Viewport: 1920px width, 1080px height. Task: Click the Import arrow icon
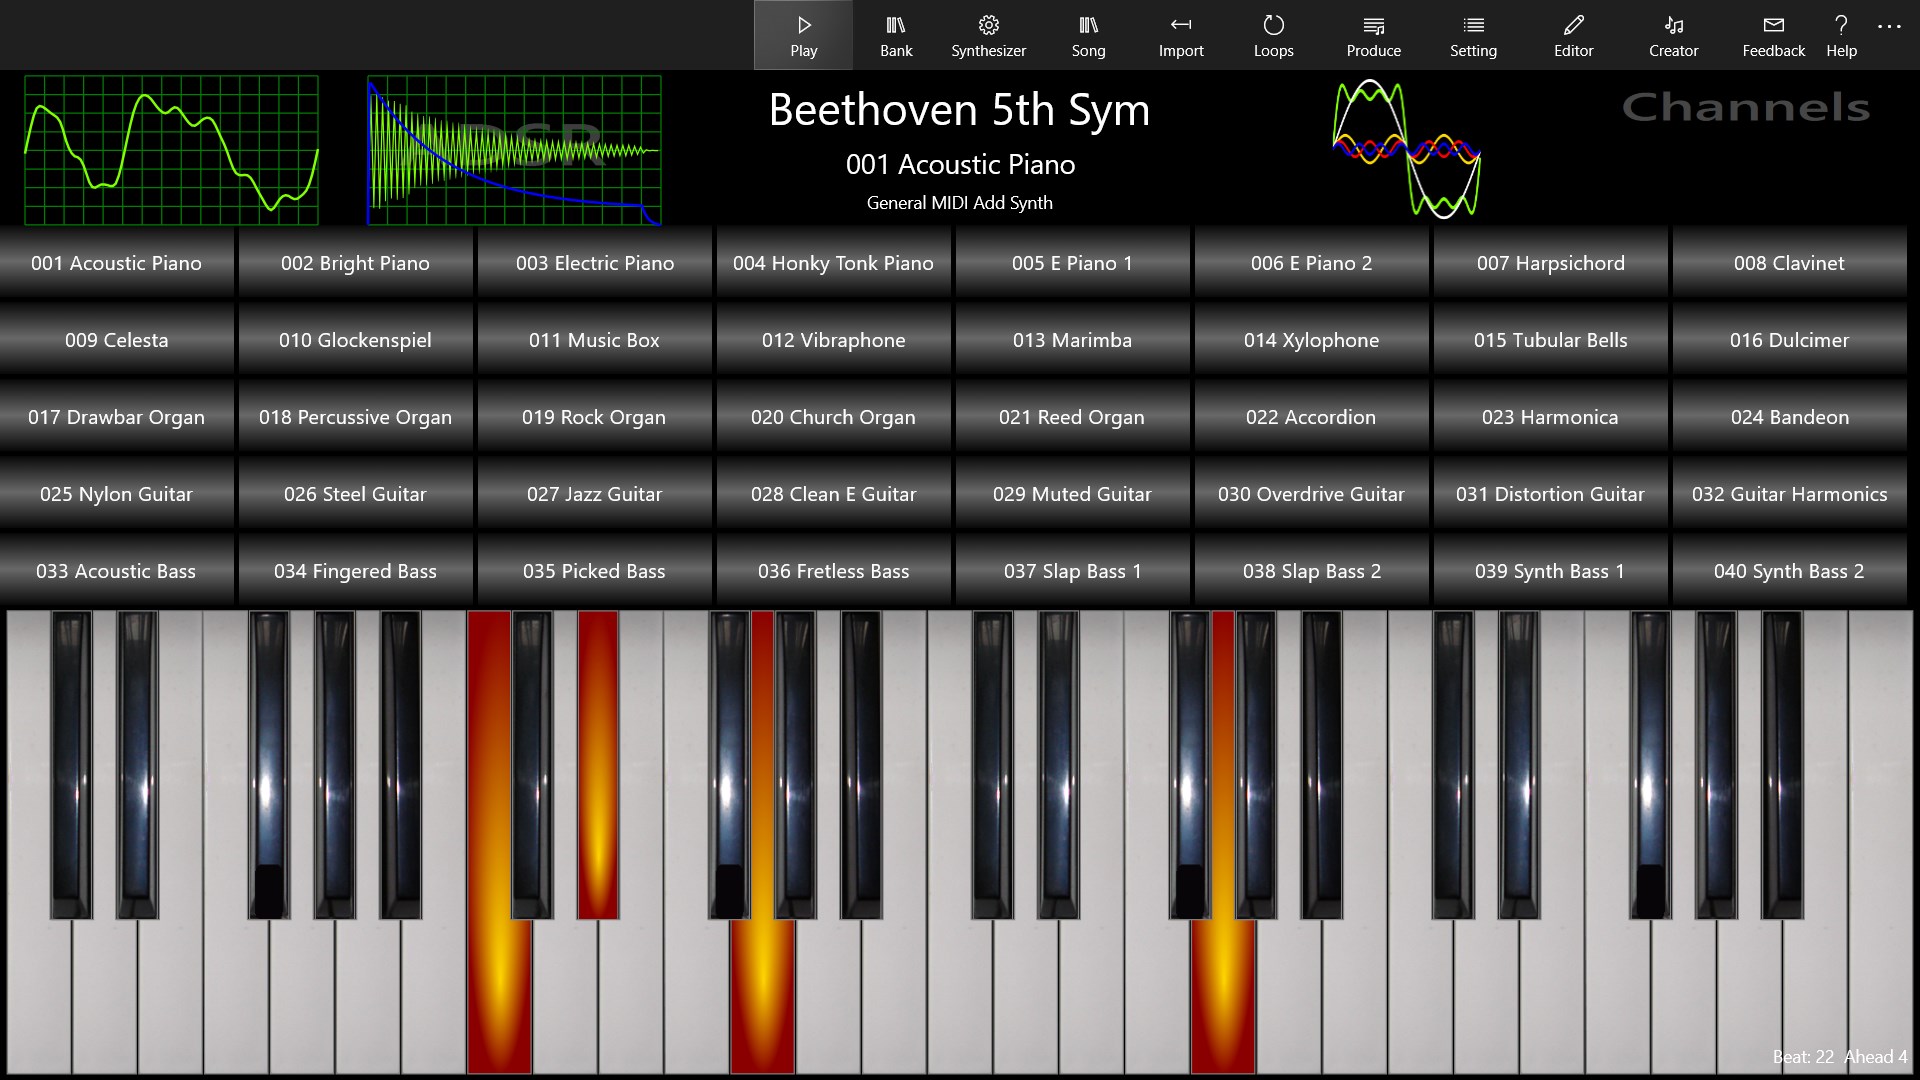(1180, 26)
